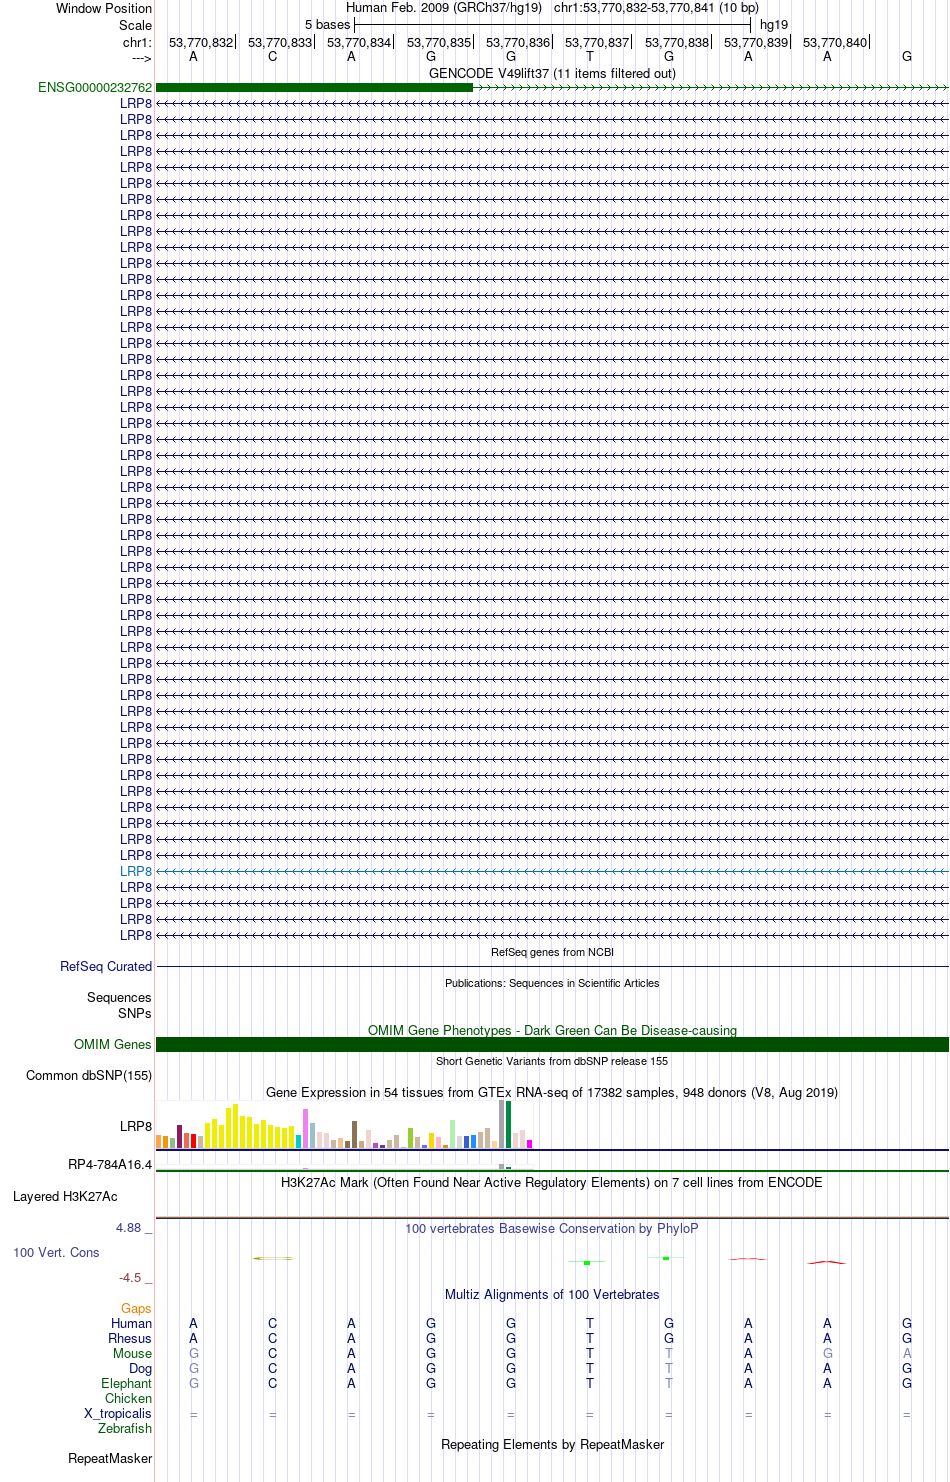This screenshot has height=1482, width=950.
Task: Select the Mouse species row label
Action: point(132,1354)
